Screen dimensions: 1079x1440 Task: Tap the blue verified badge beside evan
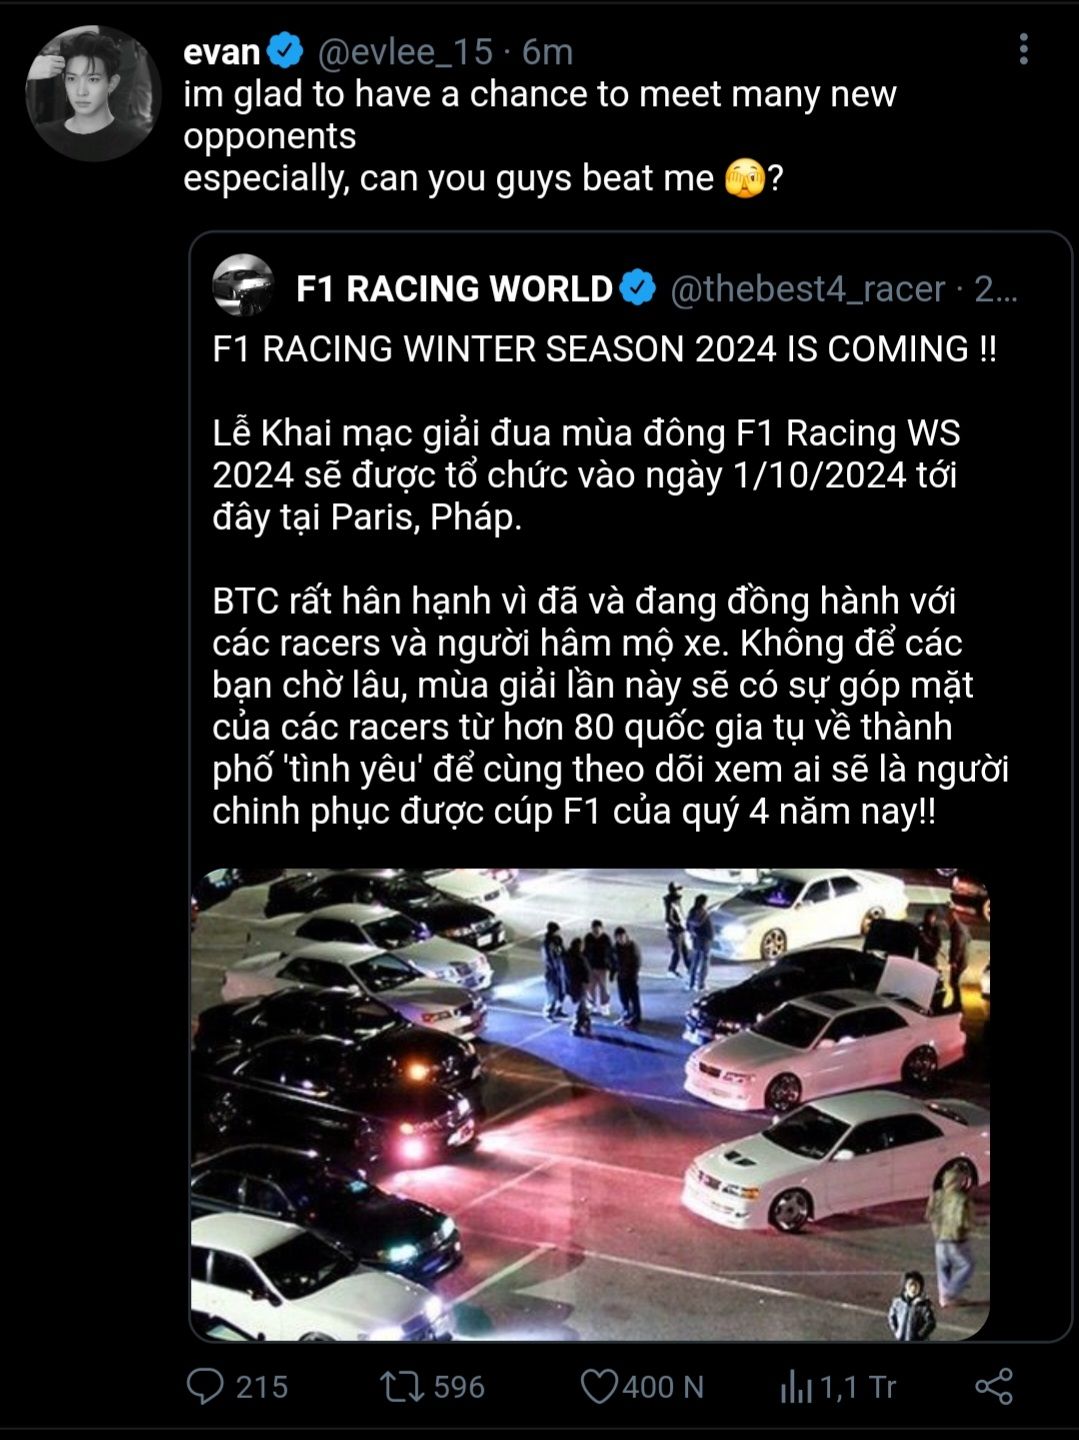[x=286, y=51]
